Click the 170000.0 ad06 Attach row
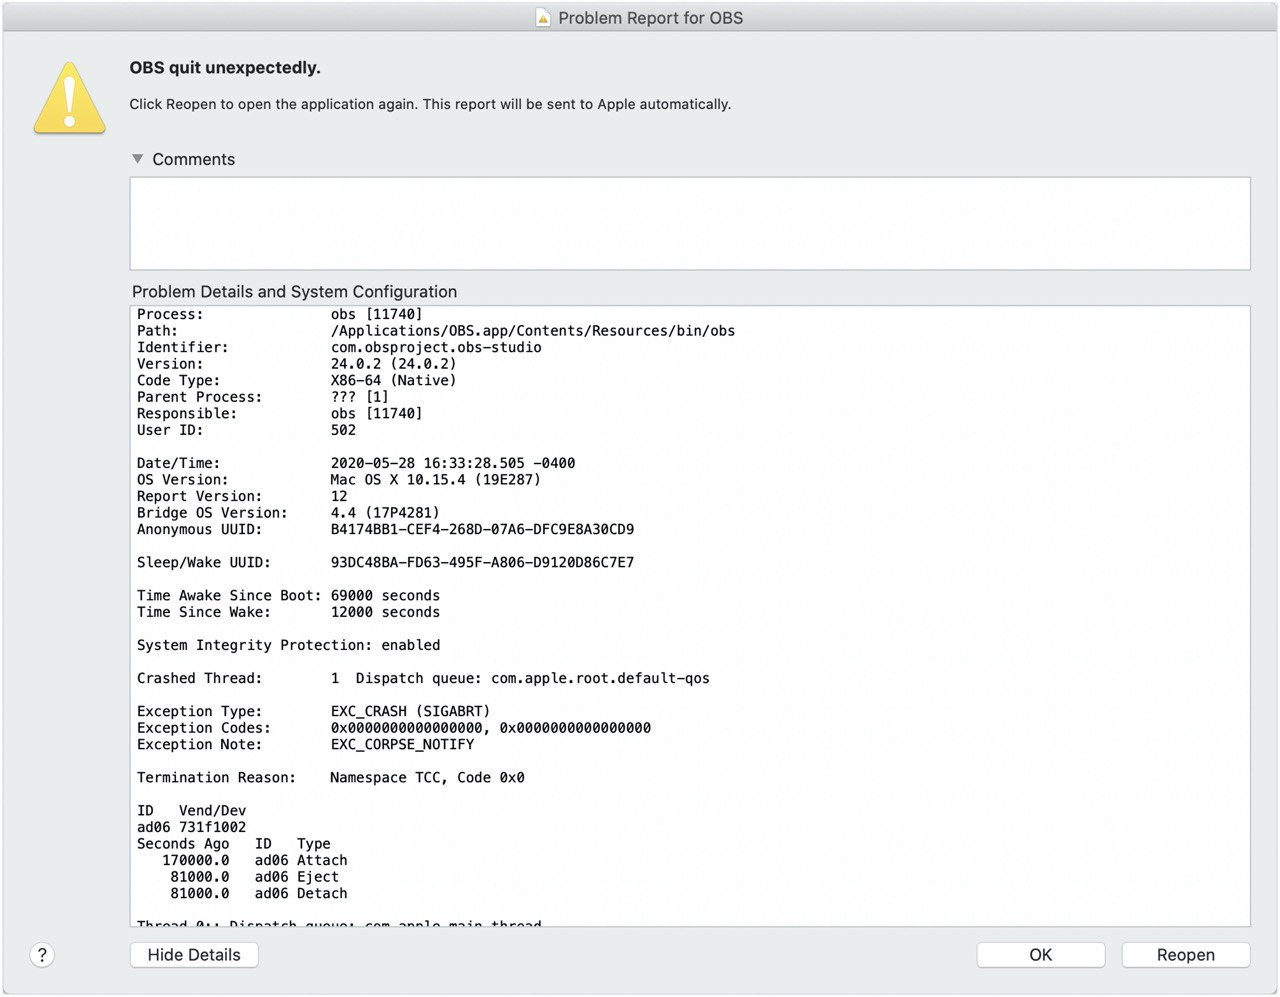Screen dimensions: 1280x997 coord(255,860)
